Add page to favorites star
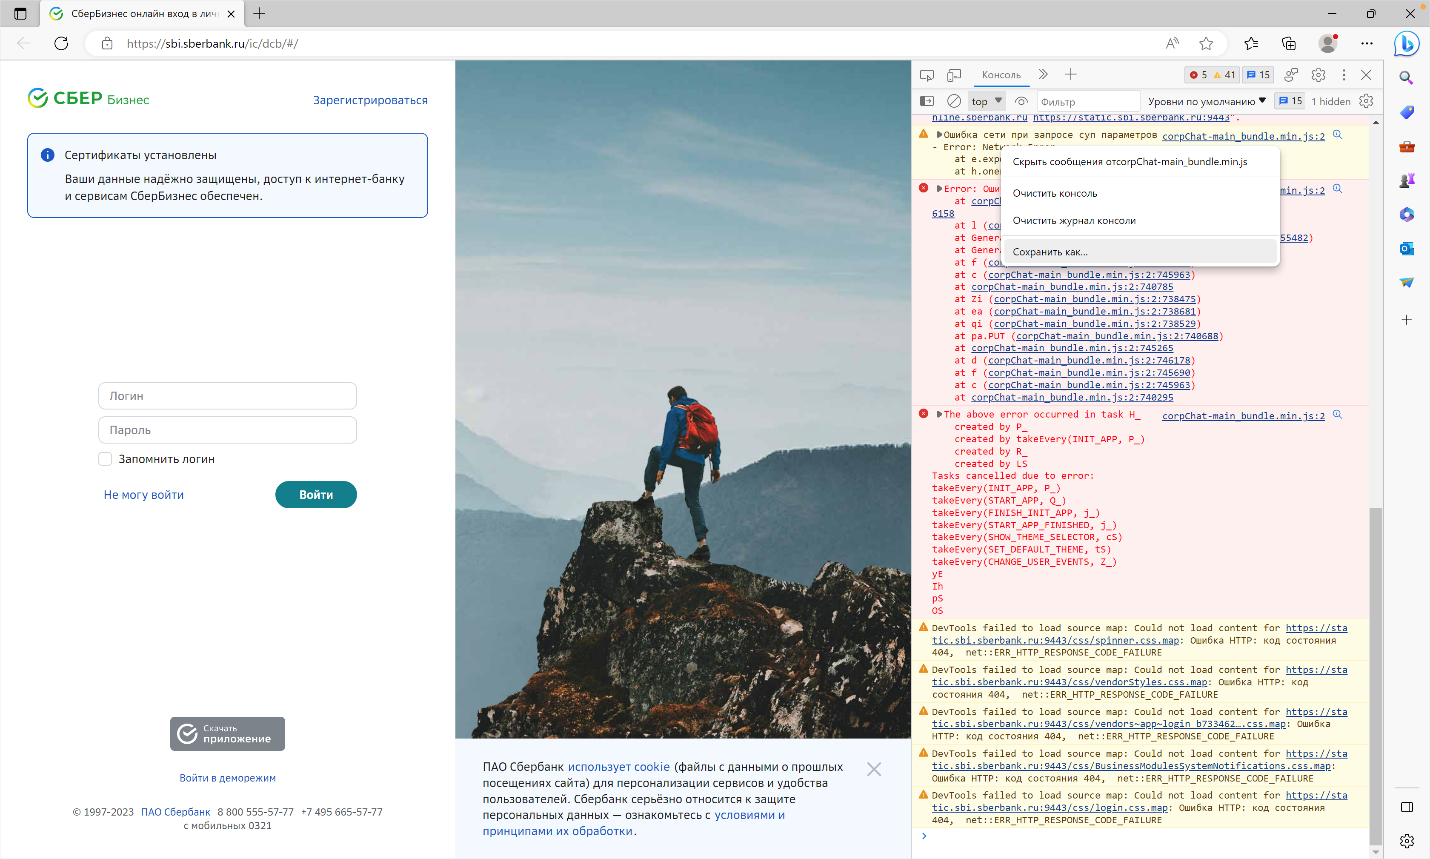Viewport: 1430px width, 859px height. point(1206,43)
